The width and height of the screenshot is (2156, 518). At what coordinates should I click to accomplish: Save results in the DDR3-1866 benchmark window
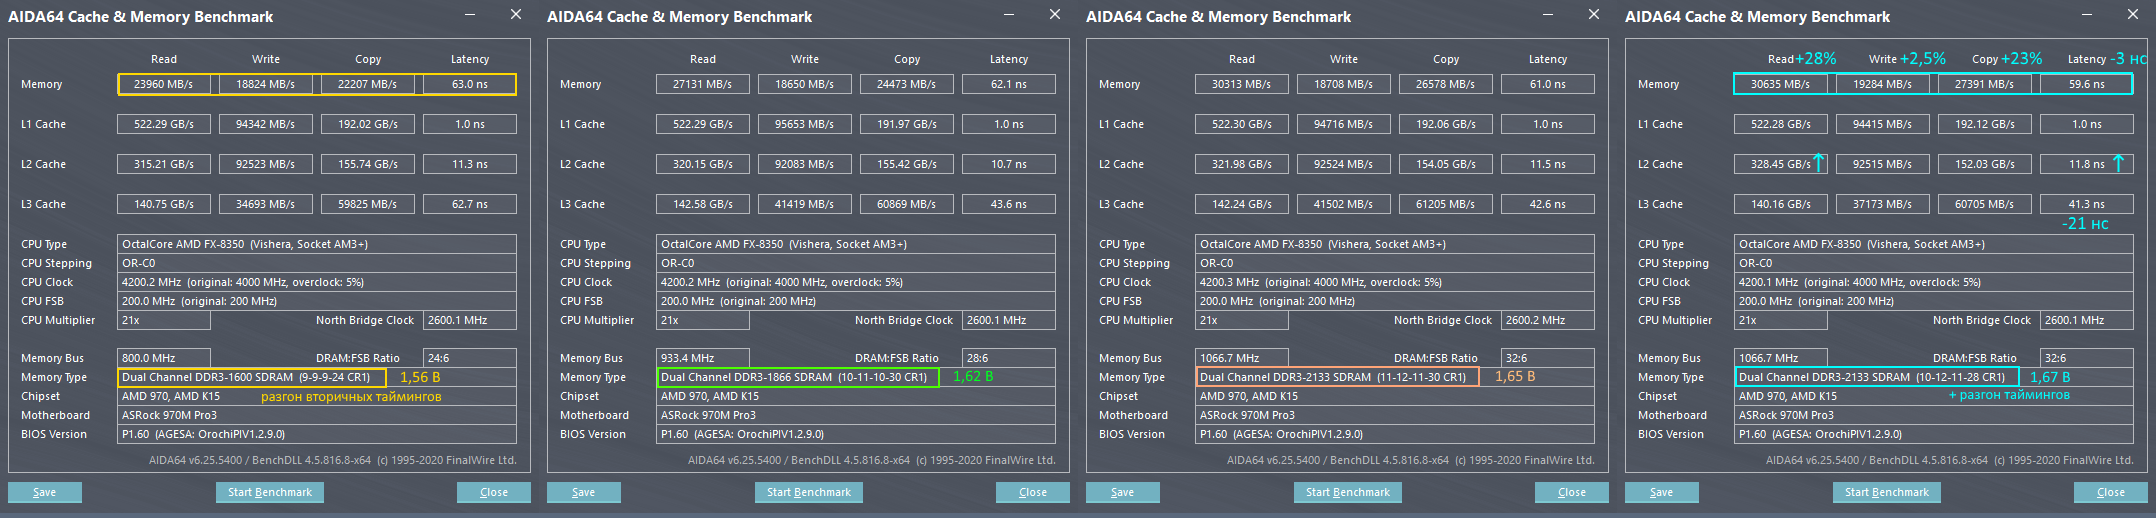click(x=584, y=492)
